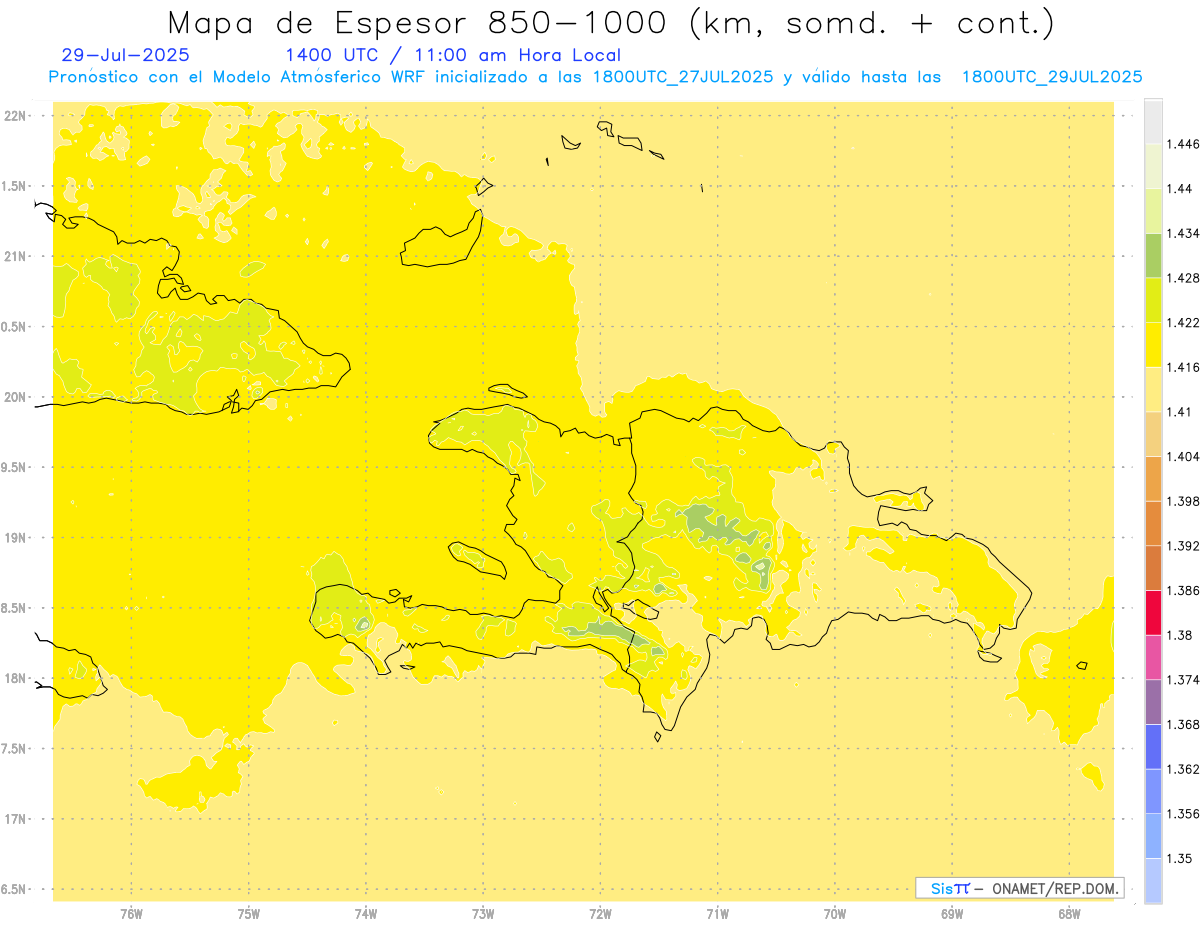Click the '69W' longitude label
Viewport: 1200px width, 927px height.
point(952,914)
